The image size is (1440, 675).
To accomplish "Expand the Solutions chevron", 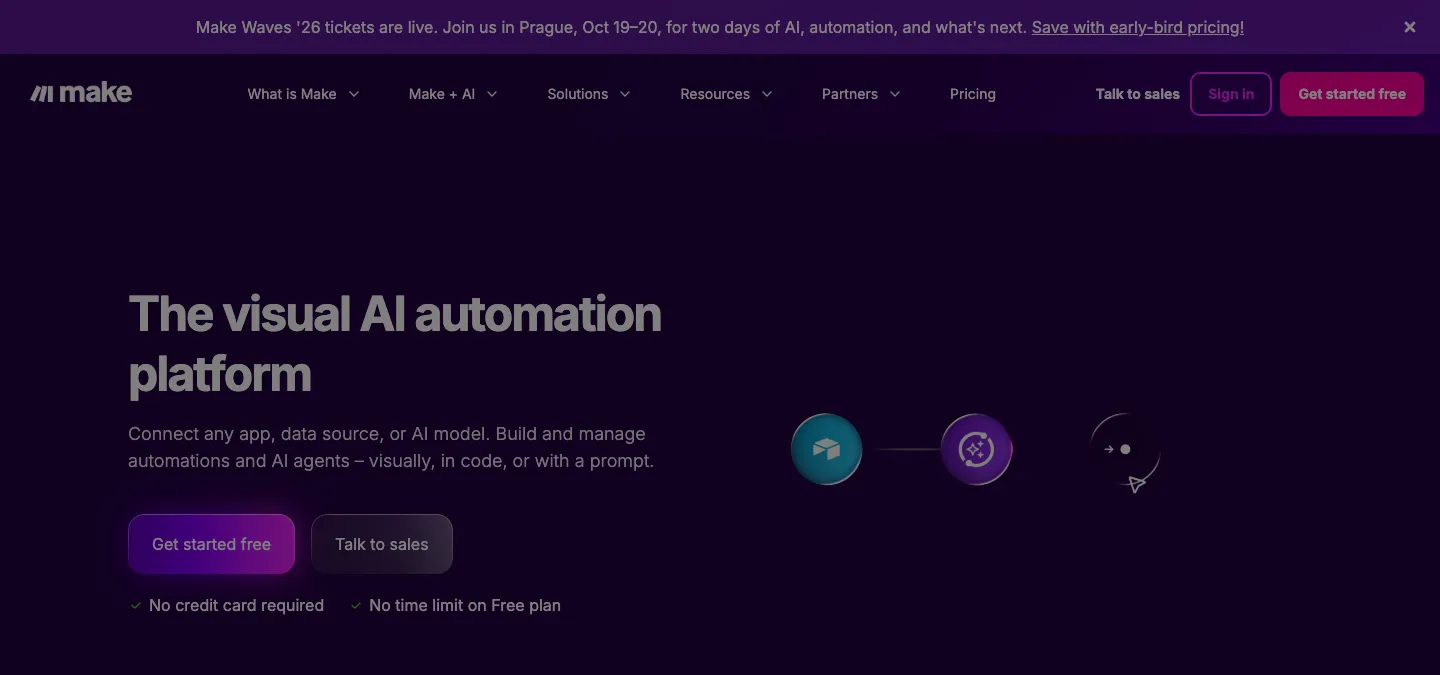I will 625,94.
